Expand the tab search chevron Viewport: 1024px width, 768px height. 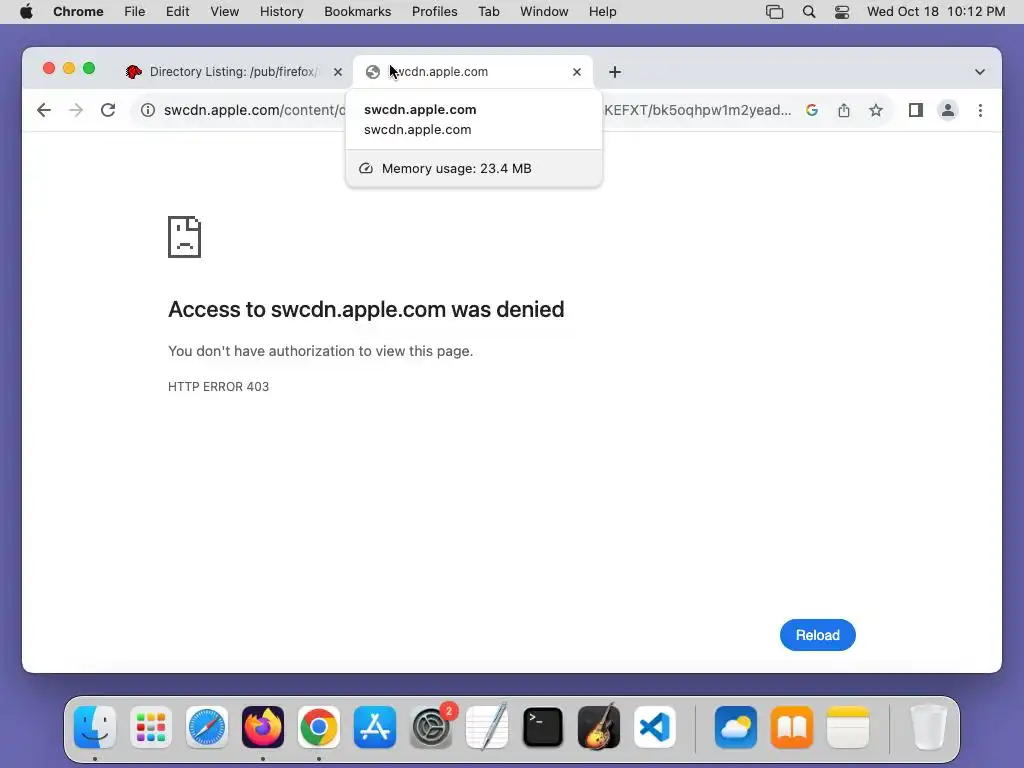click(980, 72)
